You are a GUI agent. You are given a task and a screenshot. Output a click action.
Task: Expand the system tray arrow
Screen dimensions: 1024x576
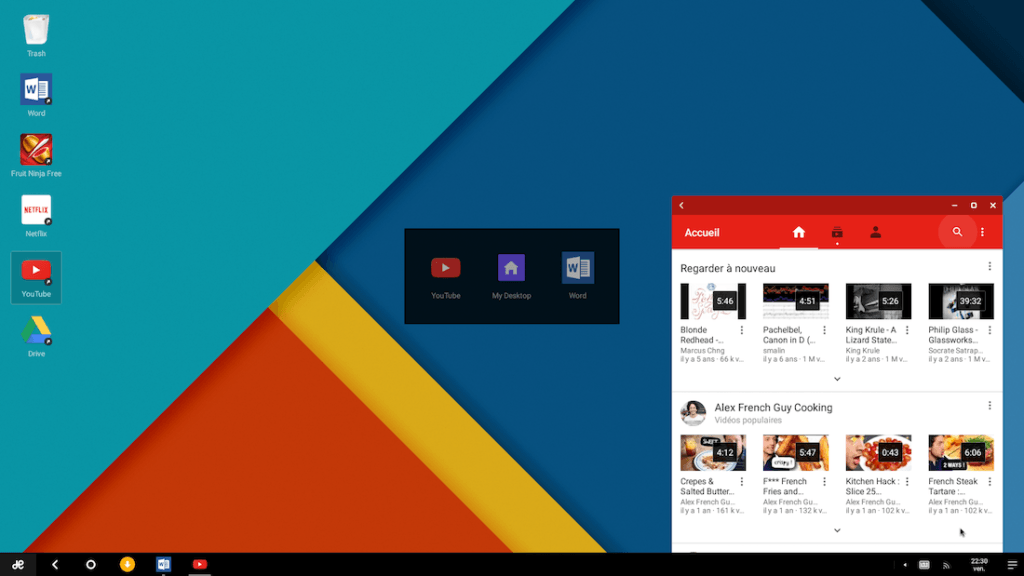pyautogui.click(x=904, y=565)
